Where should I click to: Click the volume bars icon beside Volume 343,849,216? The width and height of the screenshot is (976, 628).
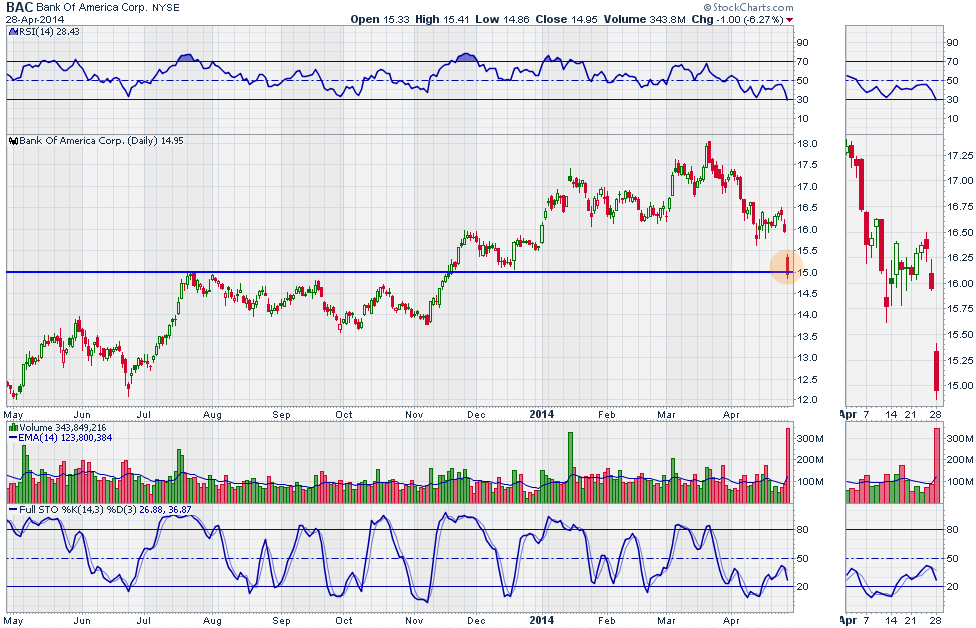click(x=13, y=428)
